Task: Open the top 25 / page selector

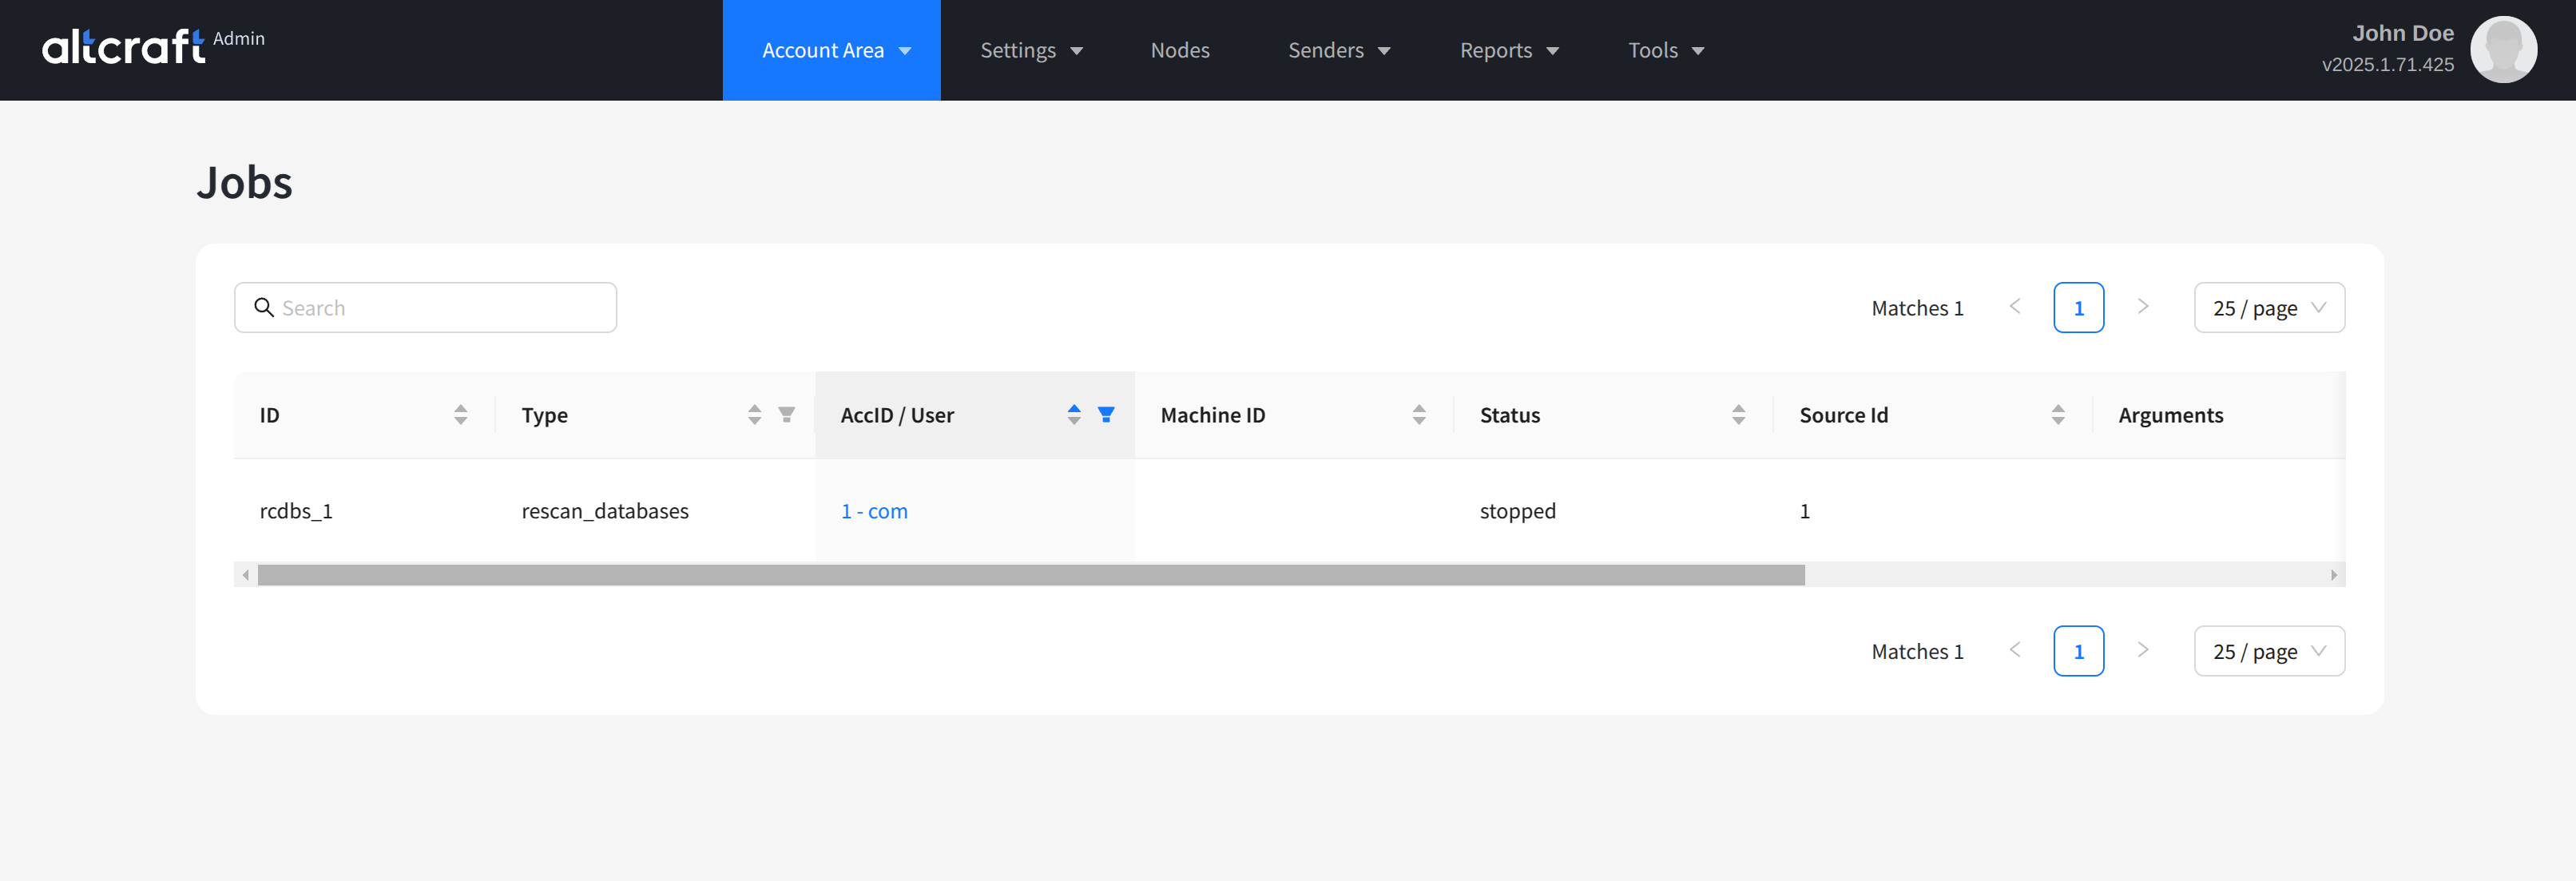Action: (2268, 308)
